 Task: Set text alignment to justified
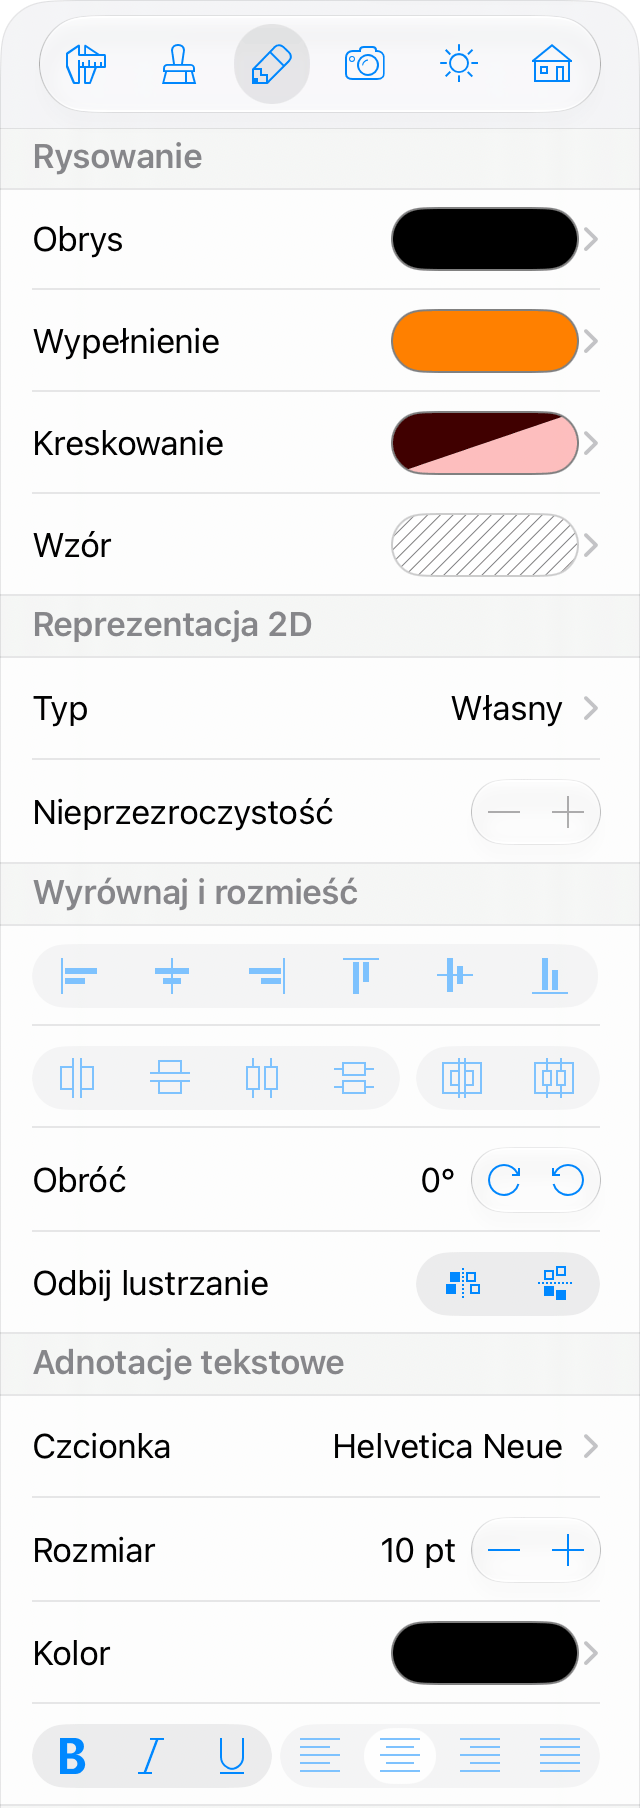(x=560, y=1756)
